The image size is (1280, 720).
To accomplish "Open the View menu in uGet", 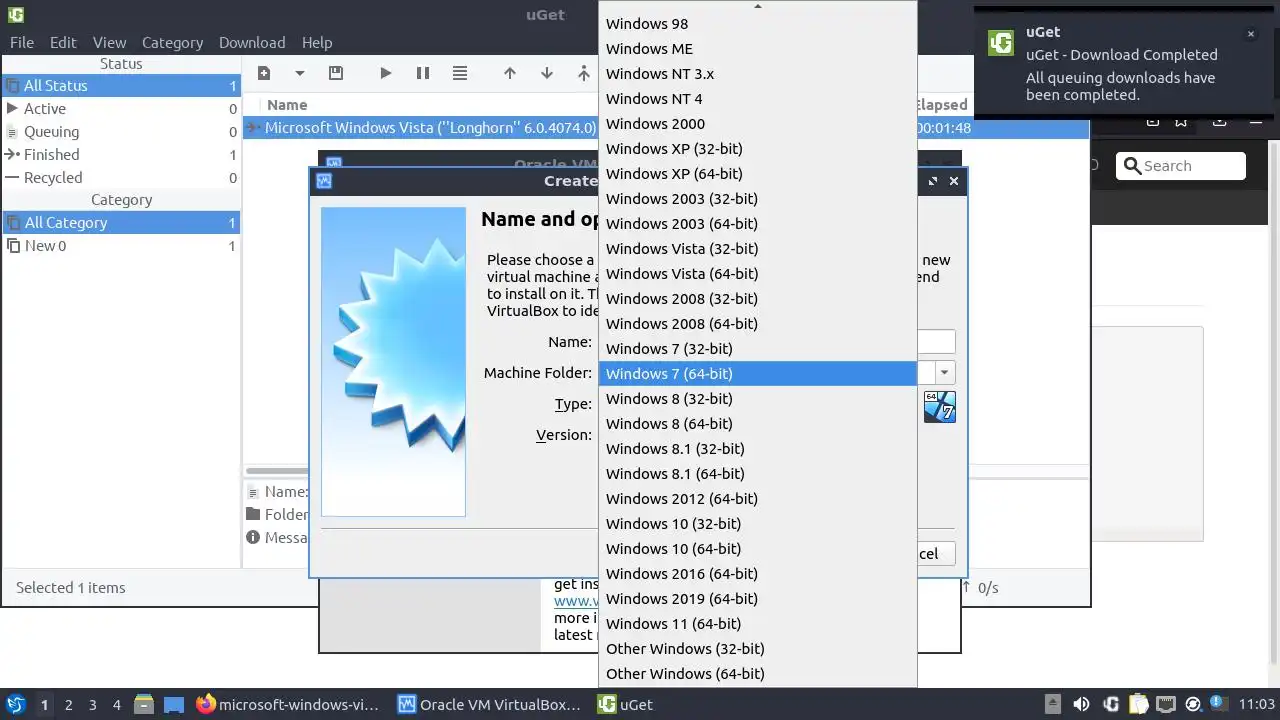I will (x=110, y=42).
